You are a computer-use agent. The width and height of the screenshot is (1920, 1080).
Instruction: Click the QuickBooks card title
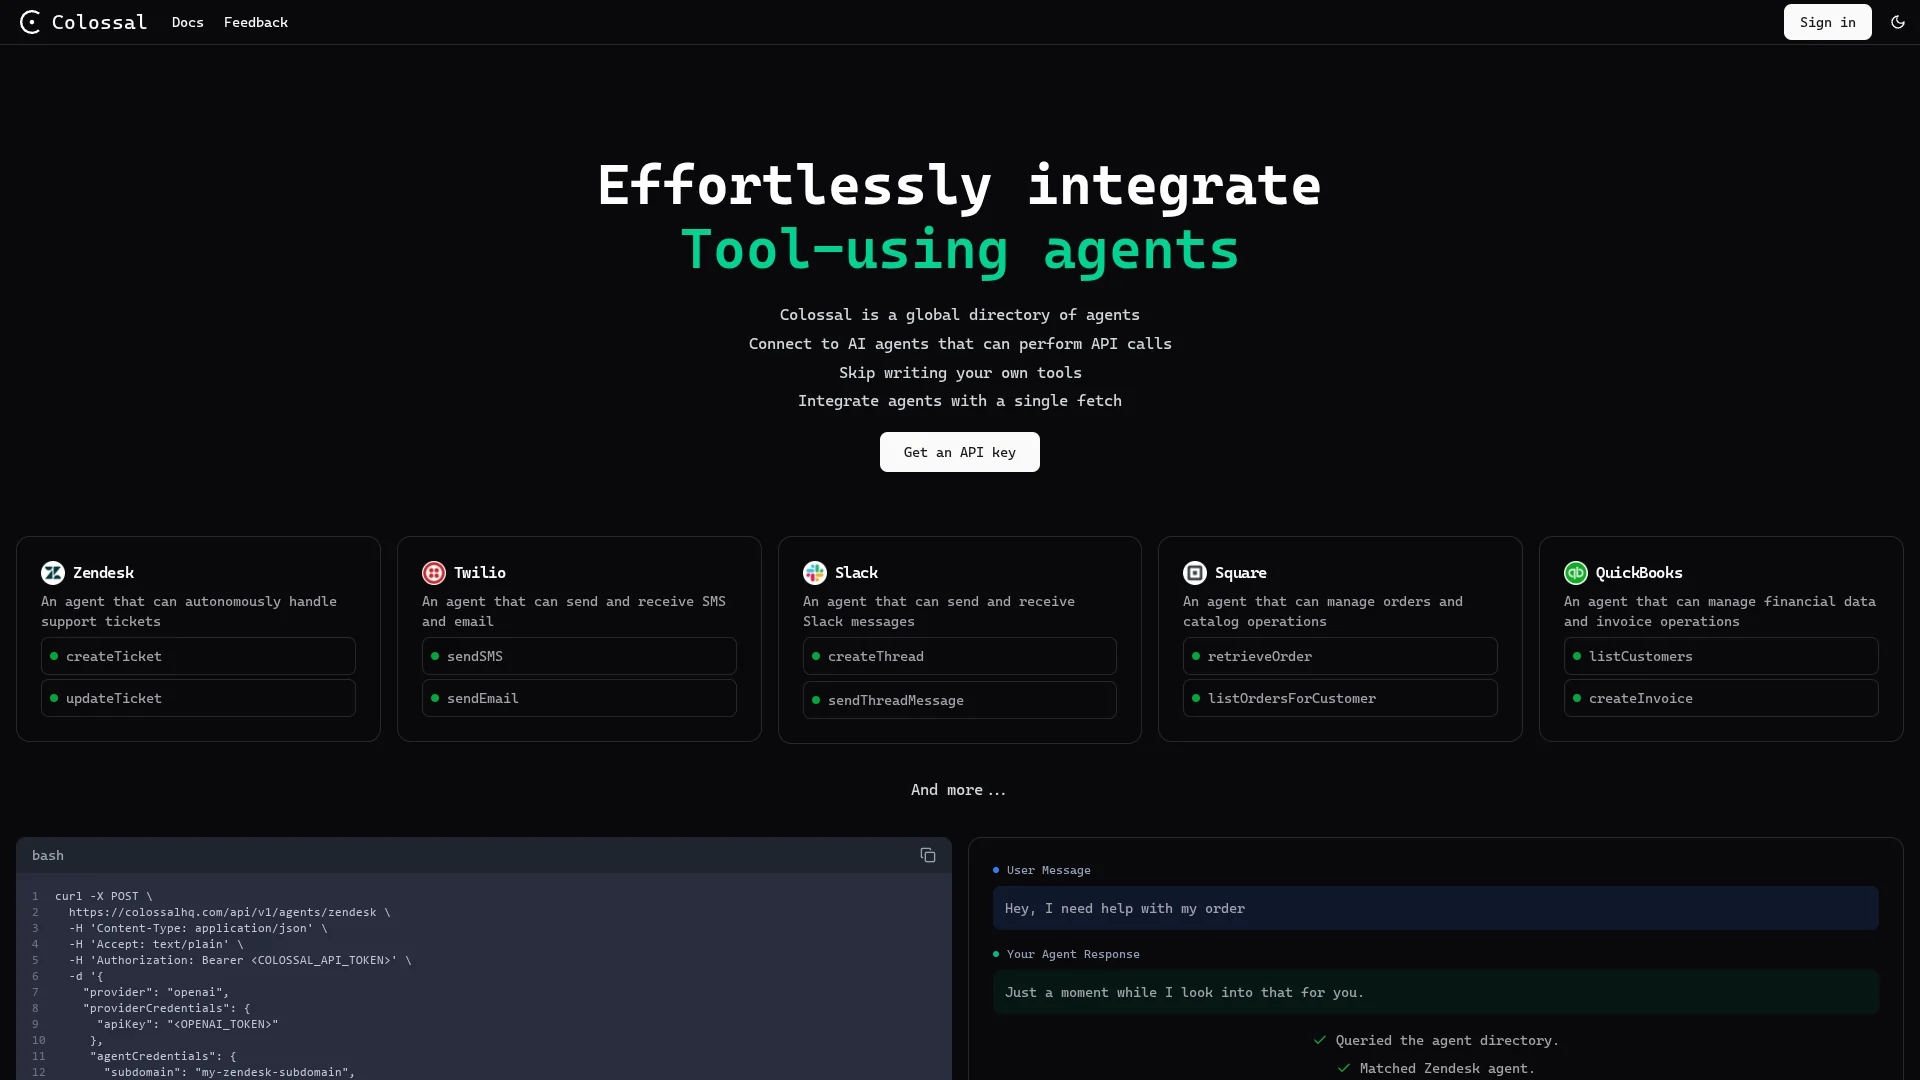tap(1639, 573)
